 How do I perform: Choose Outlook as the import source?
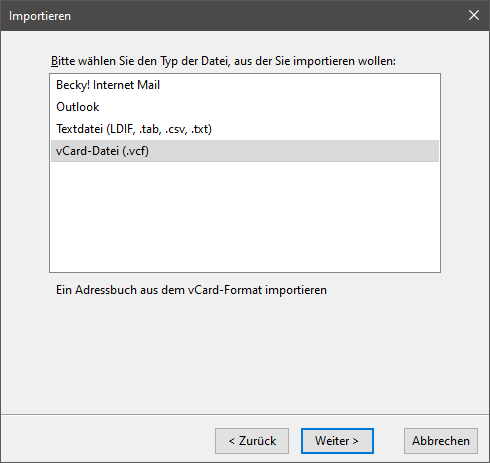pyautogui.click(x=245, y=107)
